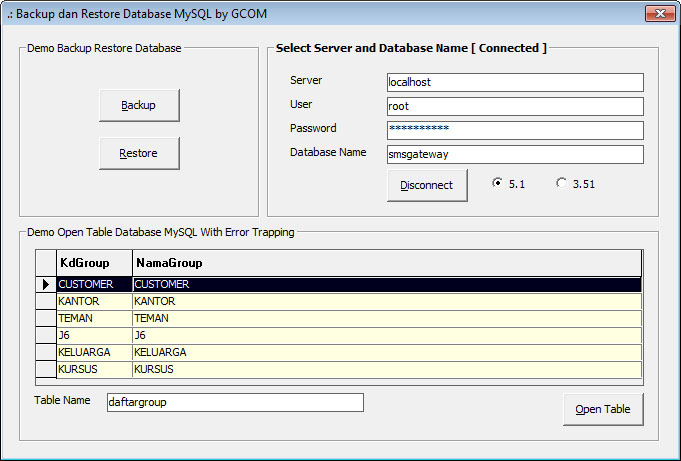This screenshot has height=461, width=681.
Task: Pick the TEMAN row in NamaGroup column
Action: [x=385, y=318]
